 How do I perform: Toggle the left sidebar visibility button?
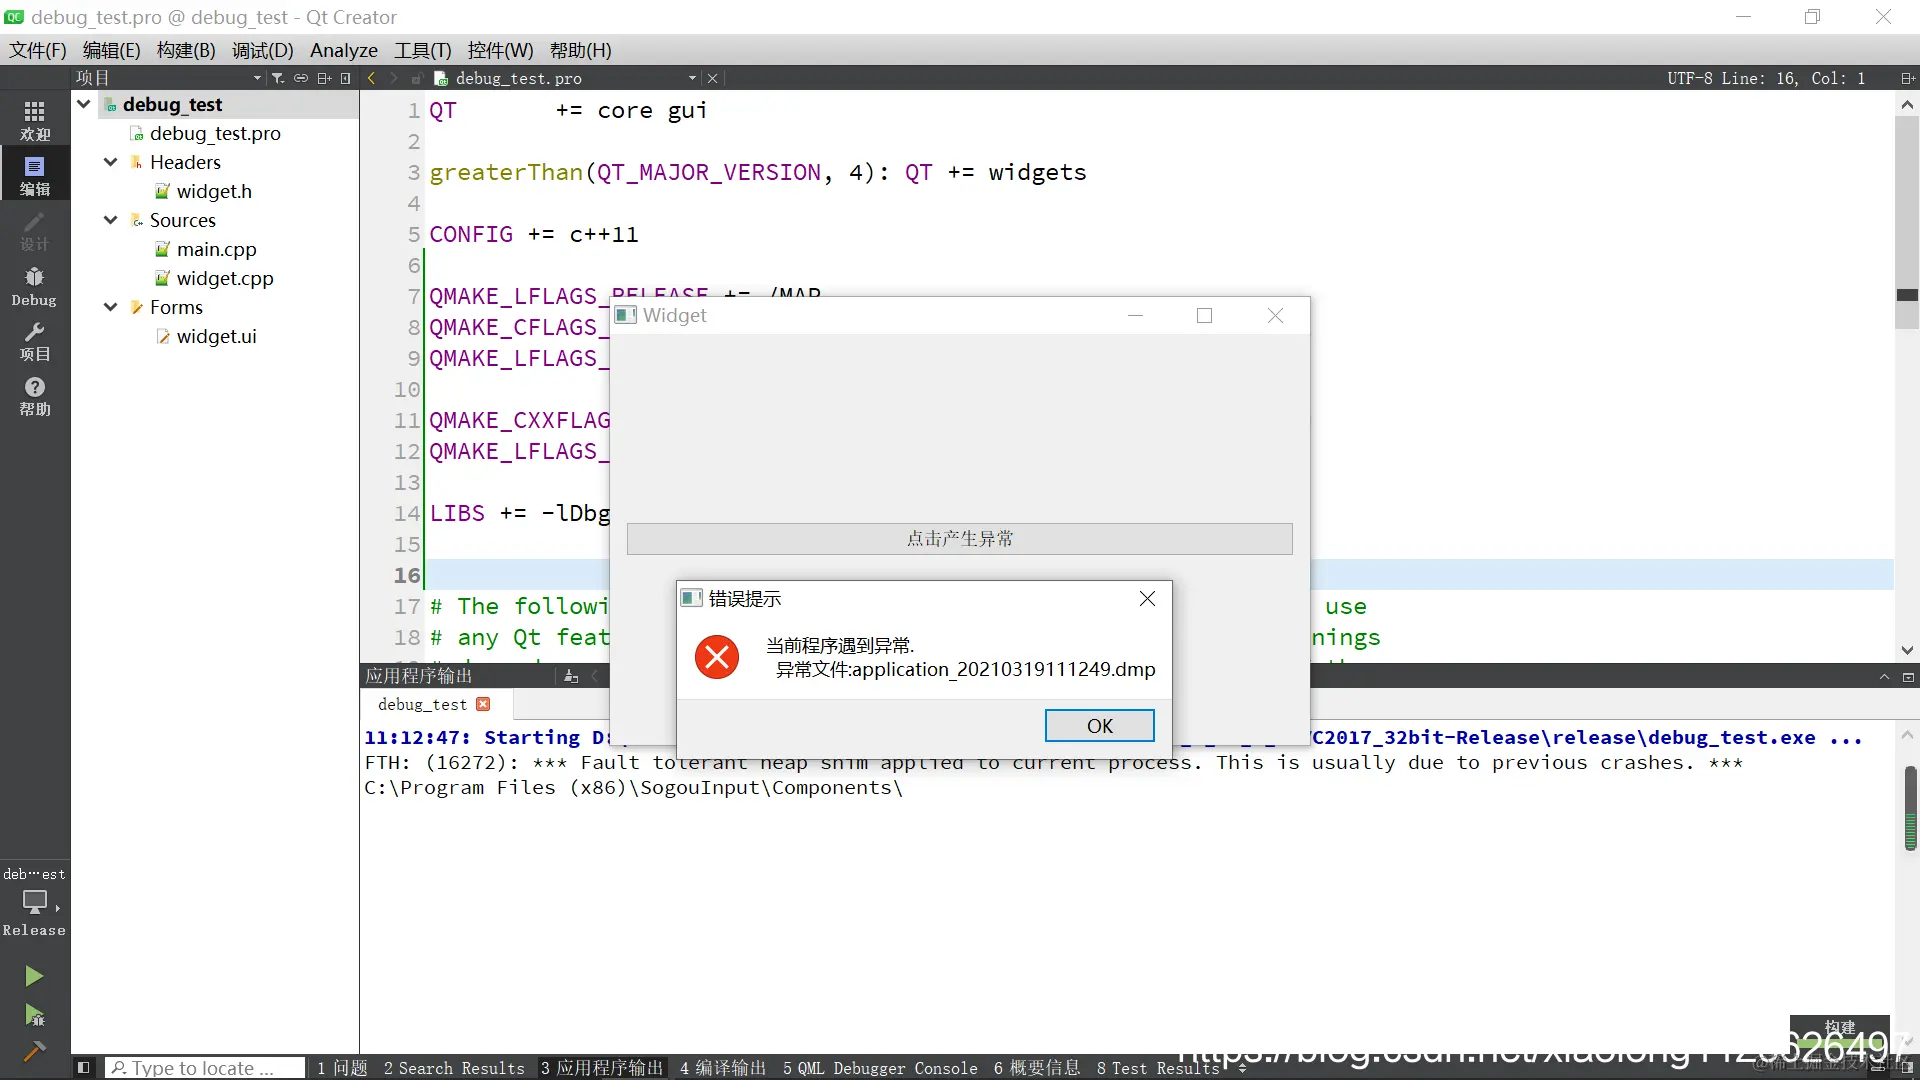coord(84,1068)
